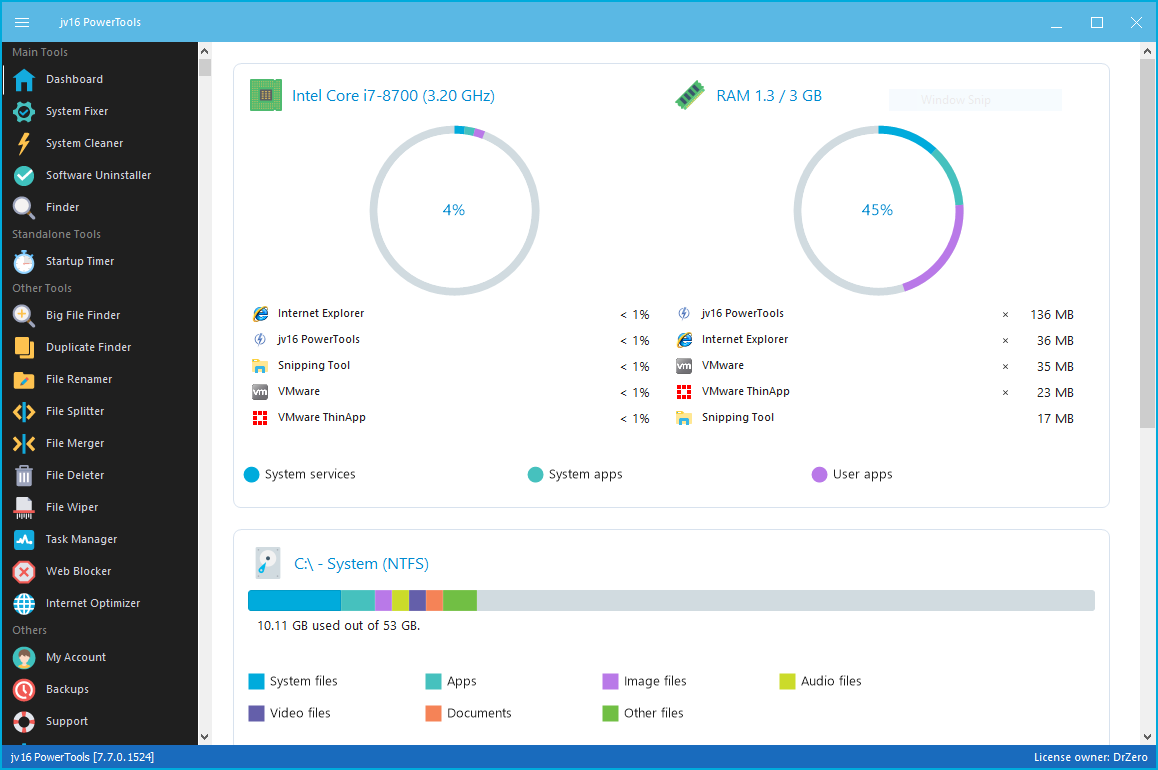This screenshot has width=1158, height=770.
Task: Click the System Fixer gear icon
Action: click(x=24, y=111)
